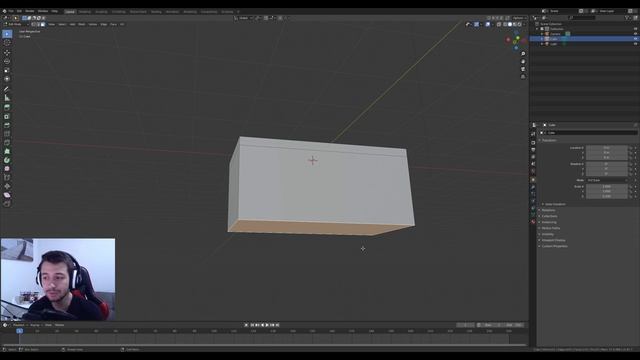The image size is (640, 360).
Task: Expand the Relations panel
Action: [548, 210]
